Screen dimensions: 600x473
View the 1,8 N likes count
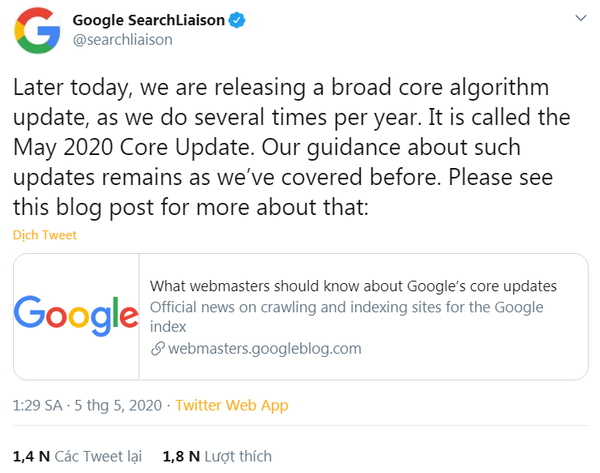click(x=180, y=456)
